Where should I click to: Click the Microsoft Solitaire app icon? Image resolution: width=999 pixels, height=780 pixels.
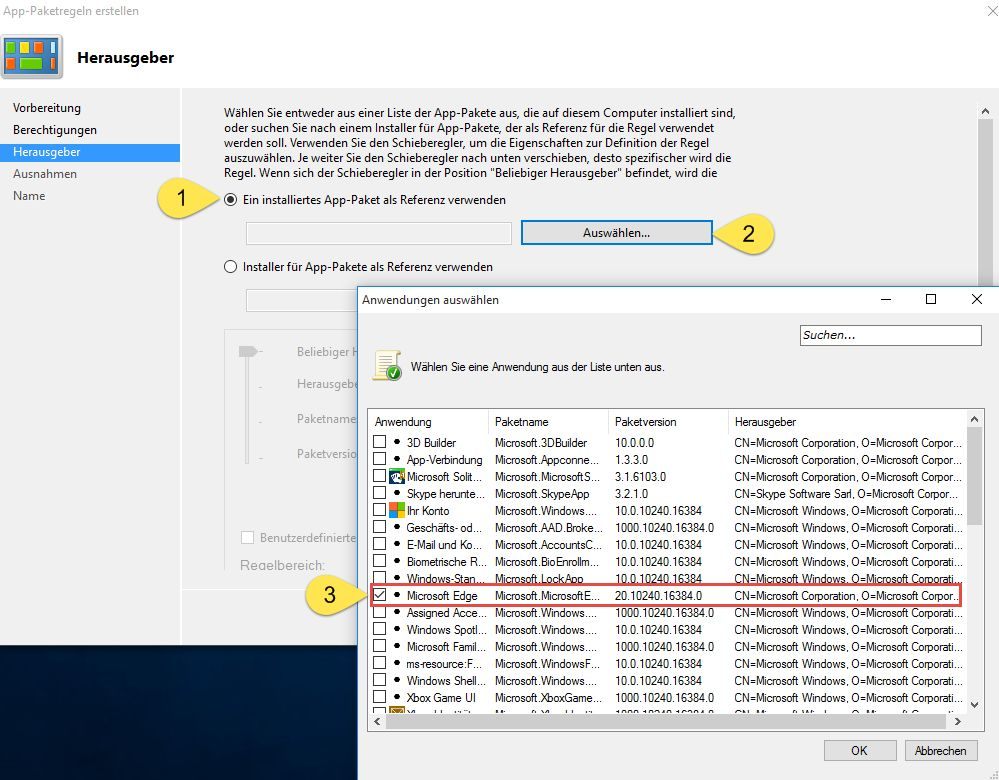point(397,477)
